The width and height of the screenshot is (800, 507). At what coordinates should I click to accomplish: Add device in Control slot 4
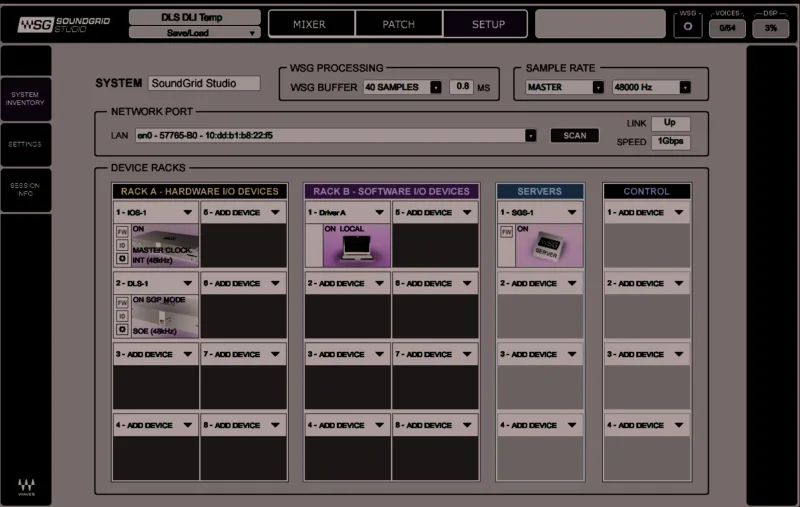(x=647, y=425)
